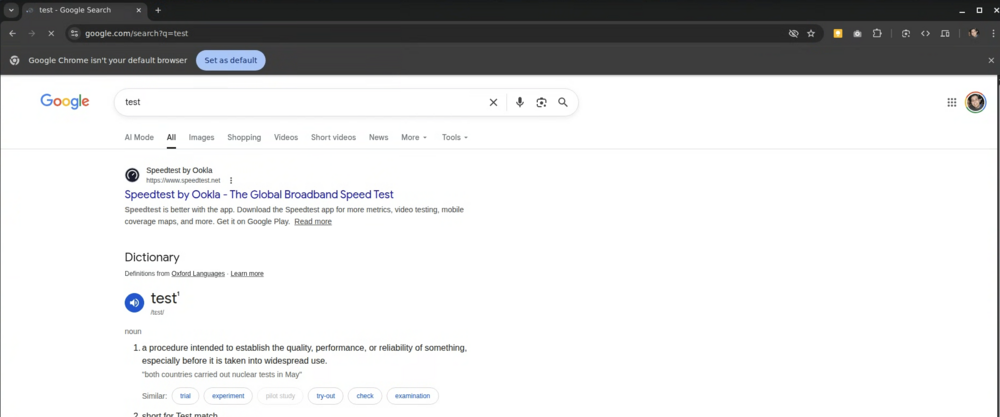Click the Dictionary heading
The height and width of the screenshot is (417, 1000).
click(x=152, y=258)
